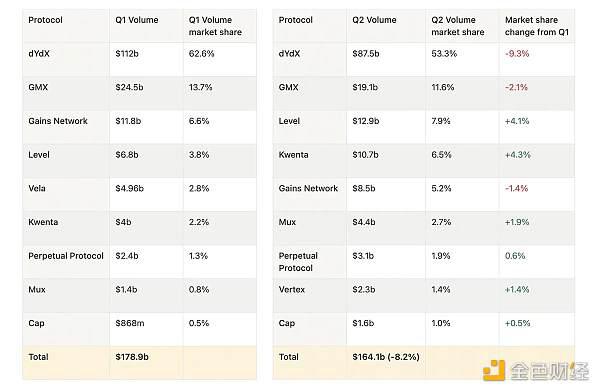Click the Jinse Finance watermark logo icon
This screenshot has height=392, width=600.
494,370
